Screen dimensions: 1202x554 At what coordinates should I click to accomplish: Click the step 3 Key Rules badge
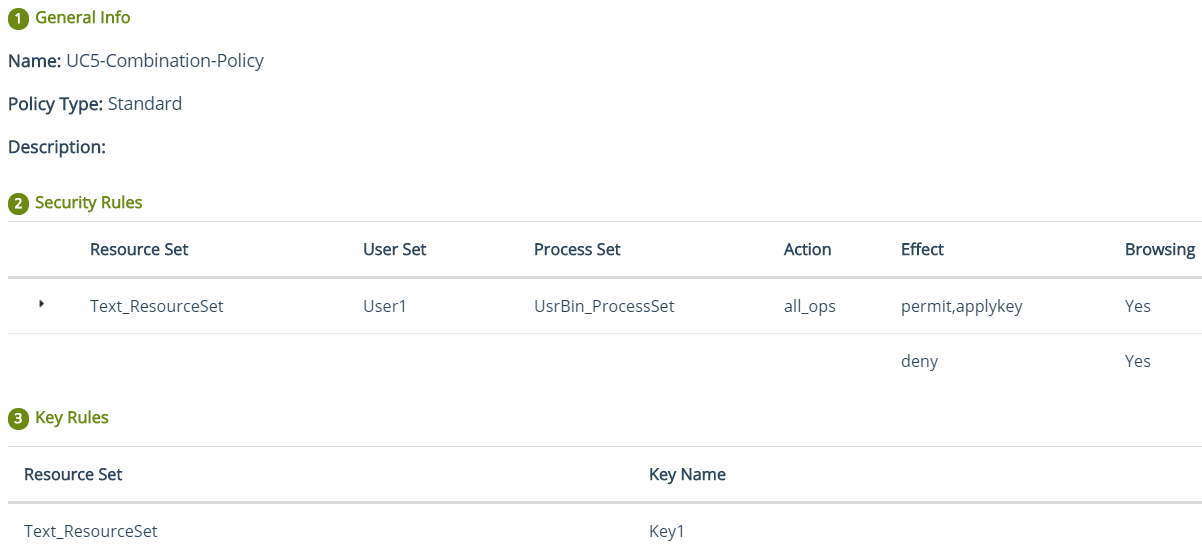[x=18, y=419]
